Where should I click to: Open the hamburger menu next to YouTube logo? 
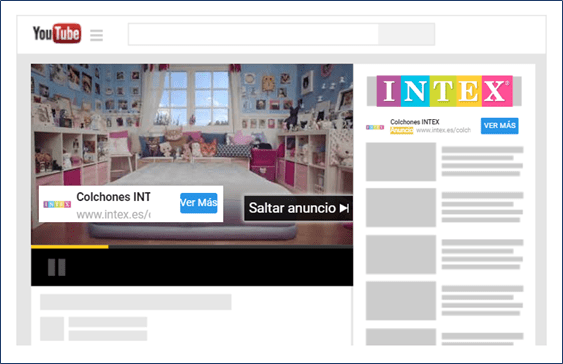pyautogui.click(x=96, y=35)
